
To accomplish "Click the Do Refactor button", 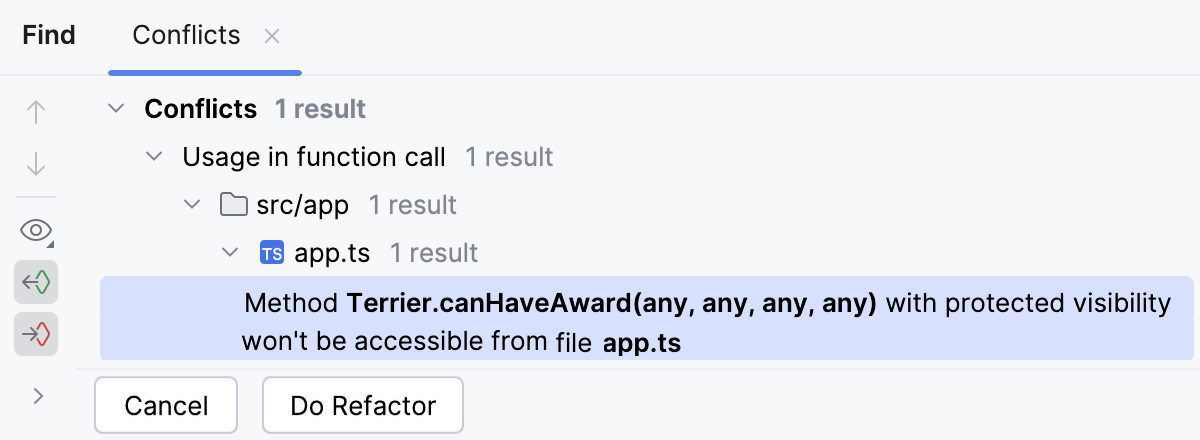I will pos(363,406).
